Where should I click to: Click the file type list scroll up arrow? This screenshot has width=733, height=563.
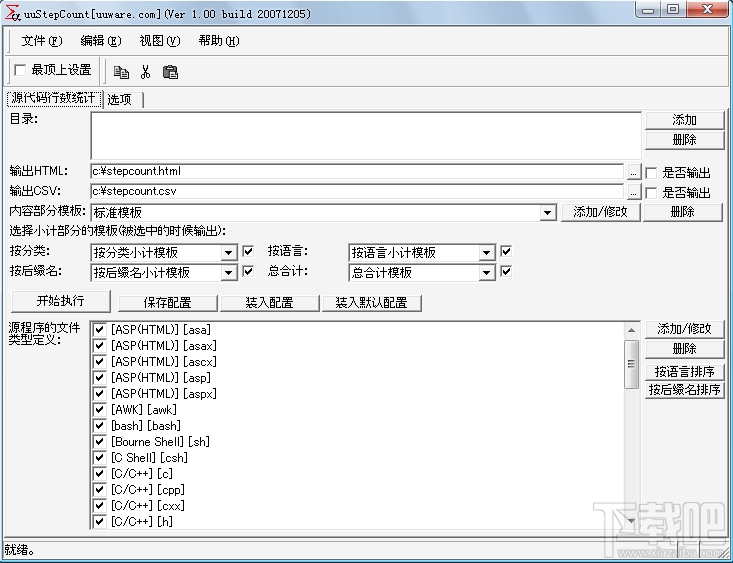point(632,331)
